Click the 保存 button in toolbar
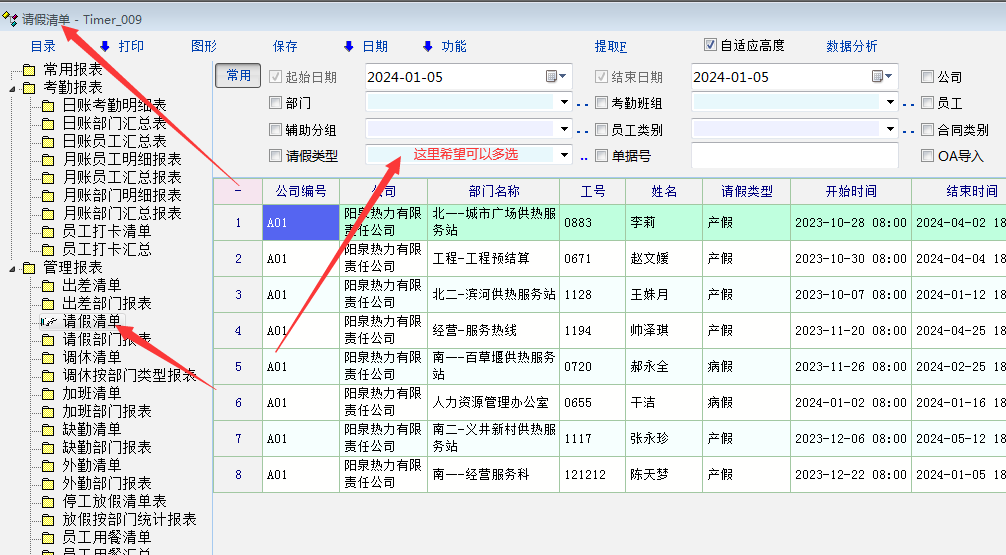 pos(285,46)
